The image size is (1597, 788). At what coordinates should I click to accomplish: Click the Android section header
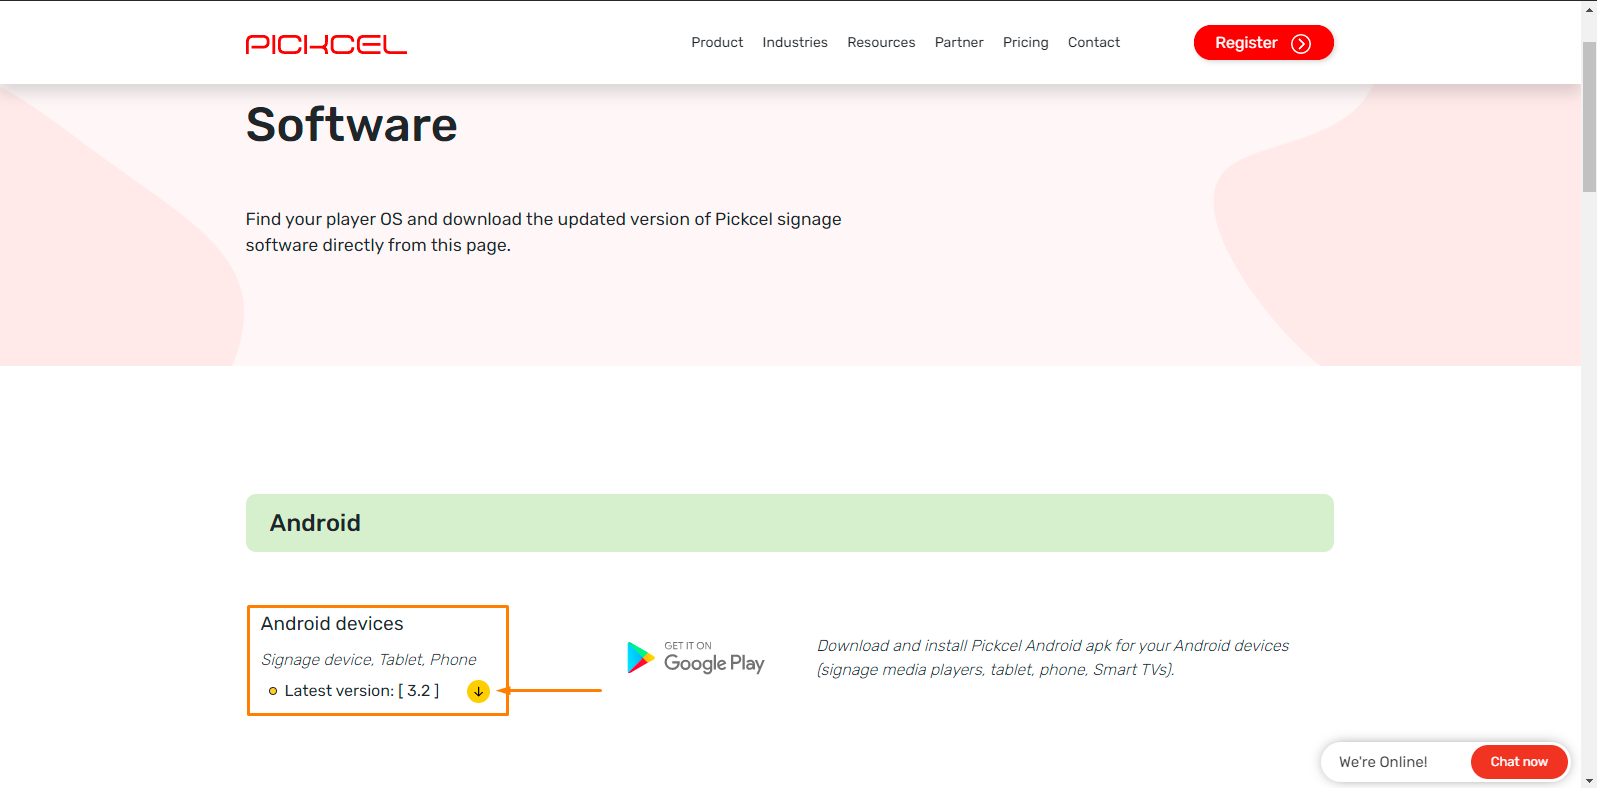click(790, 523)
